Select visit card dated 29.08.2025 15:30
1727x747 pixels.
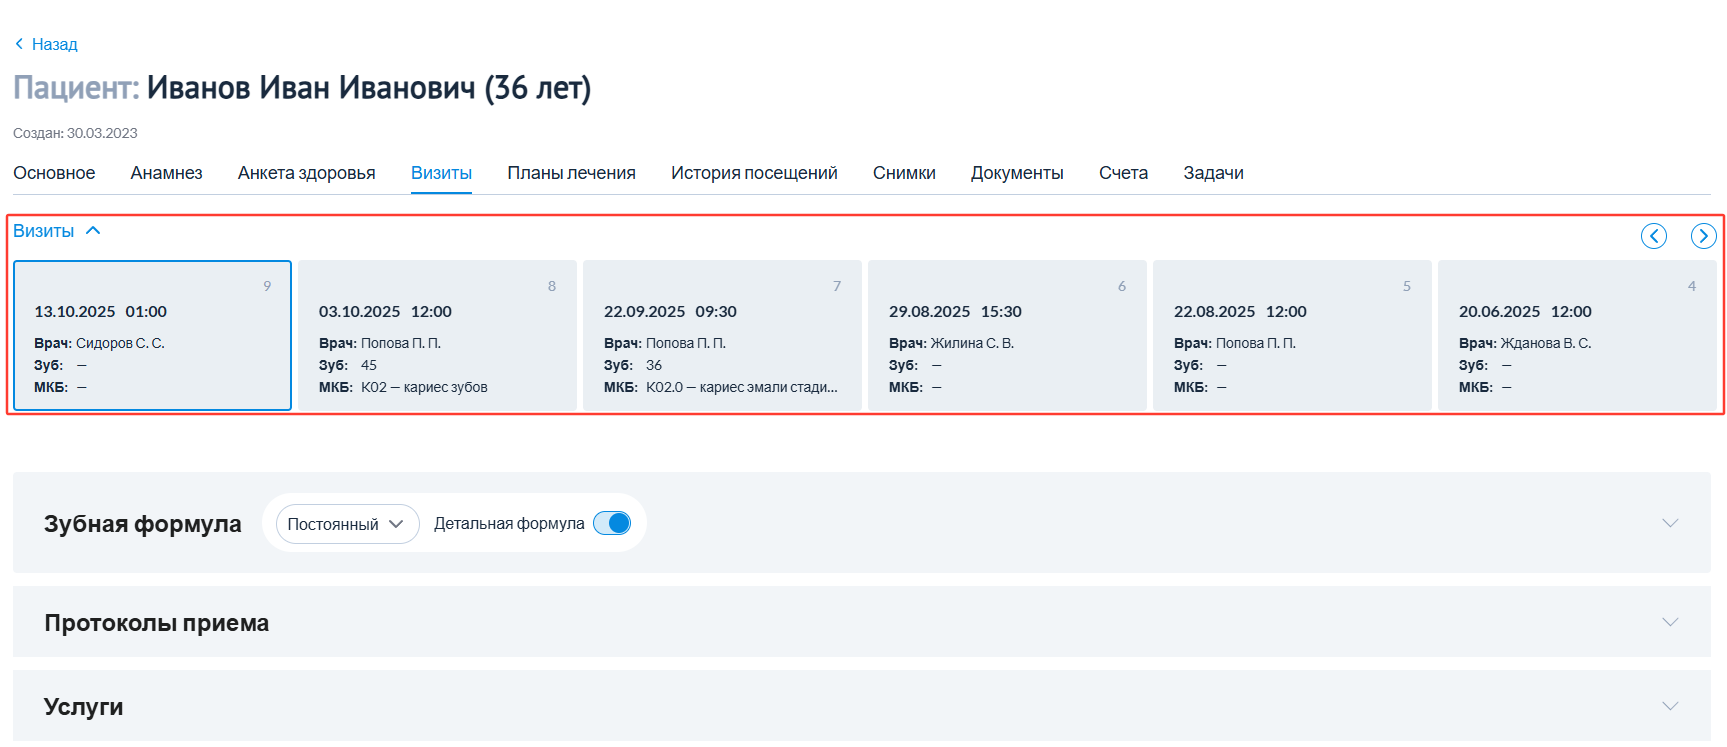1007,336
